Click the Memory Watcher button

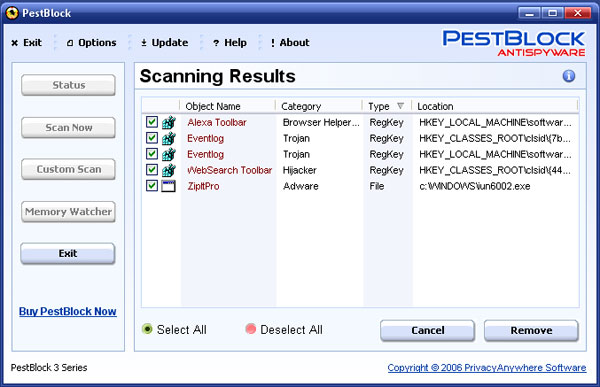[68, 212]
